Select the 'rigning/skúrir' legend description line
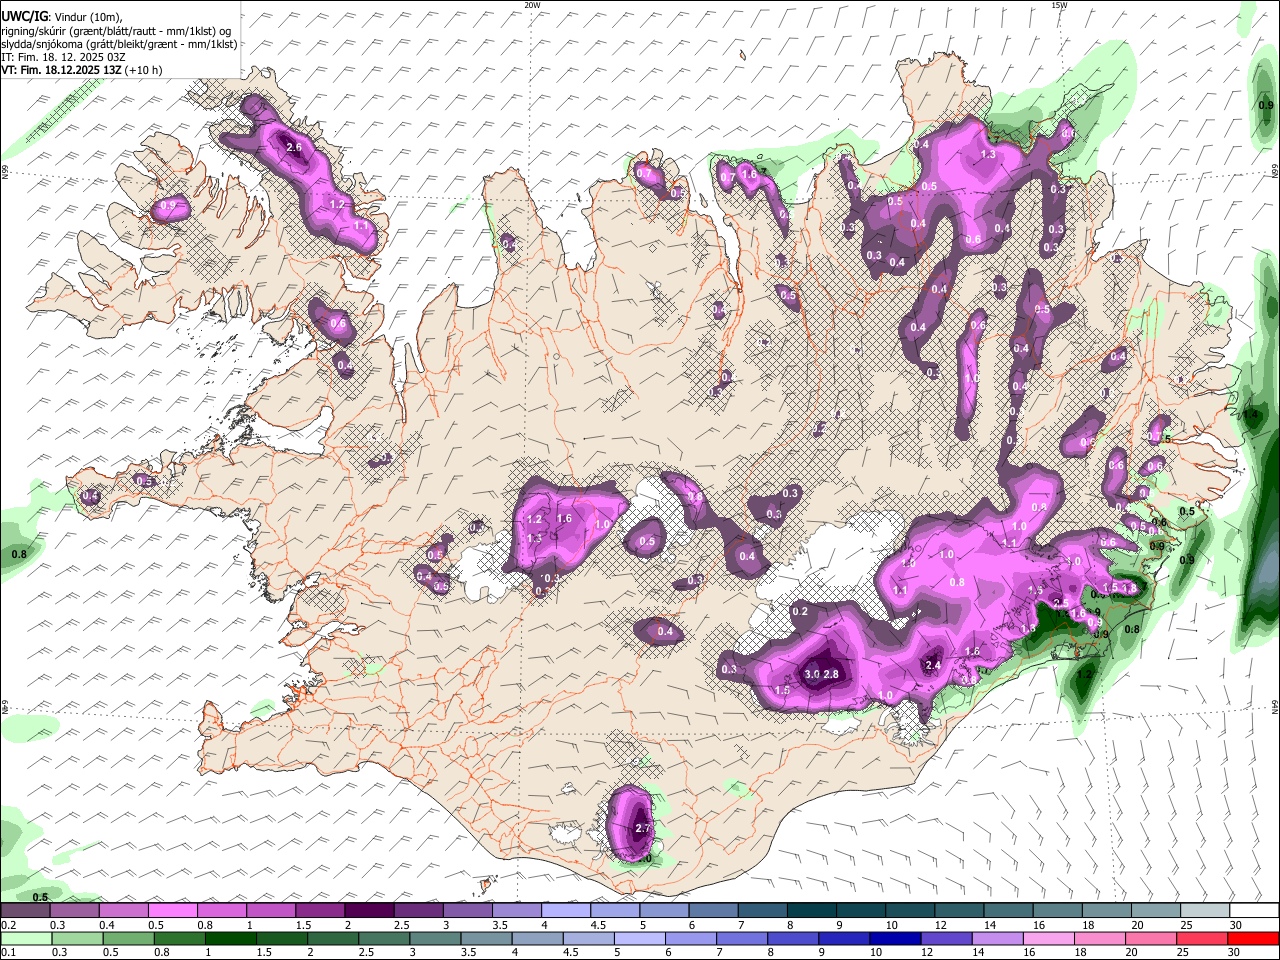The width and height of the screenshot is (1280, 960). 115,30
